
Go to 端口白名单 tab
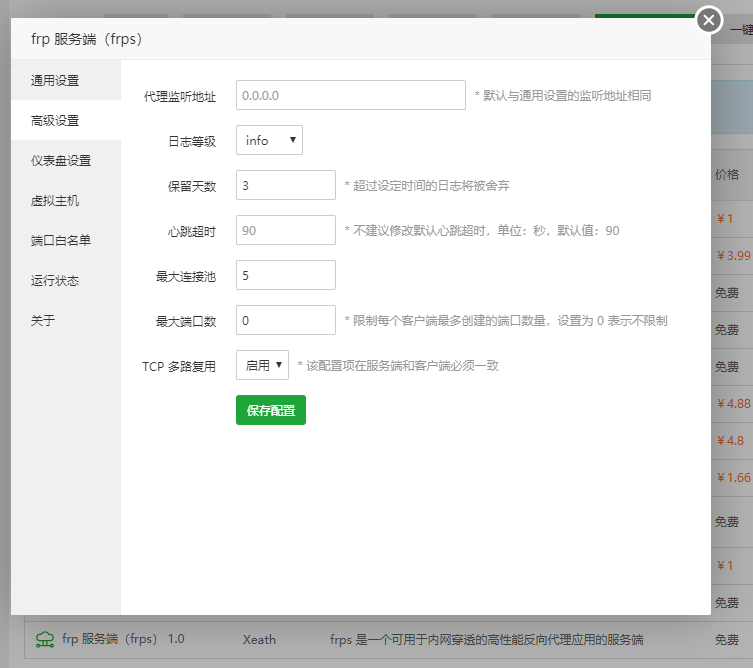click(x=66, y=240)
